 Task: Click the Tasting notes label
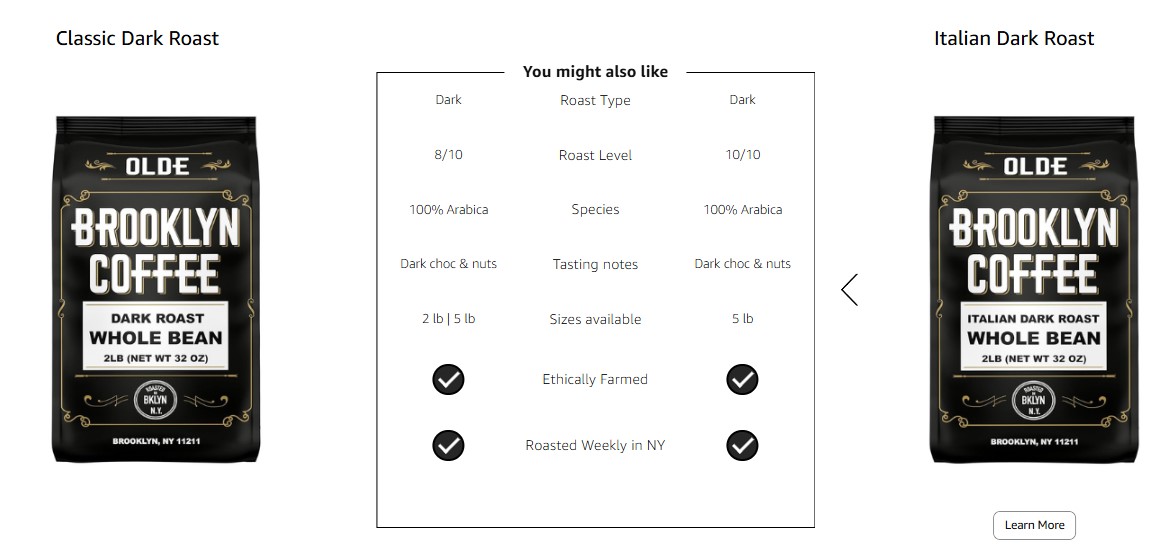[x=595, y=264]
